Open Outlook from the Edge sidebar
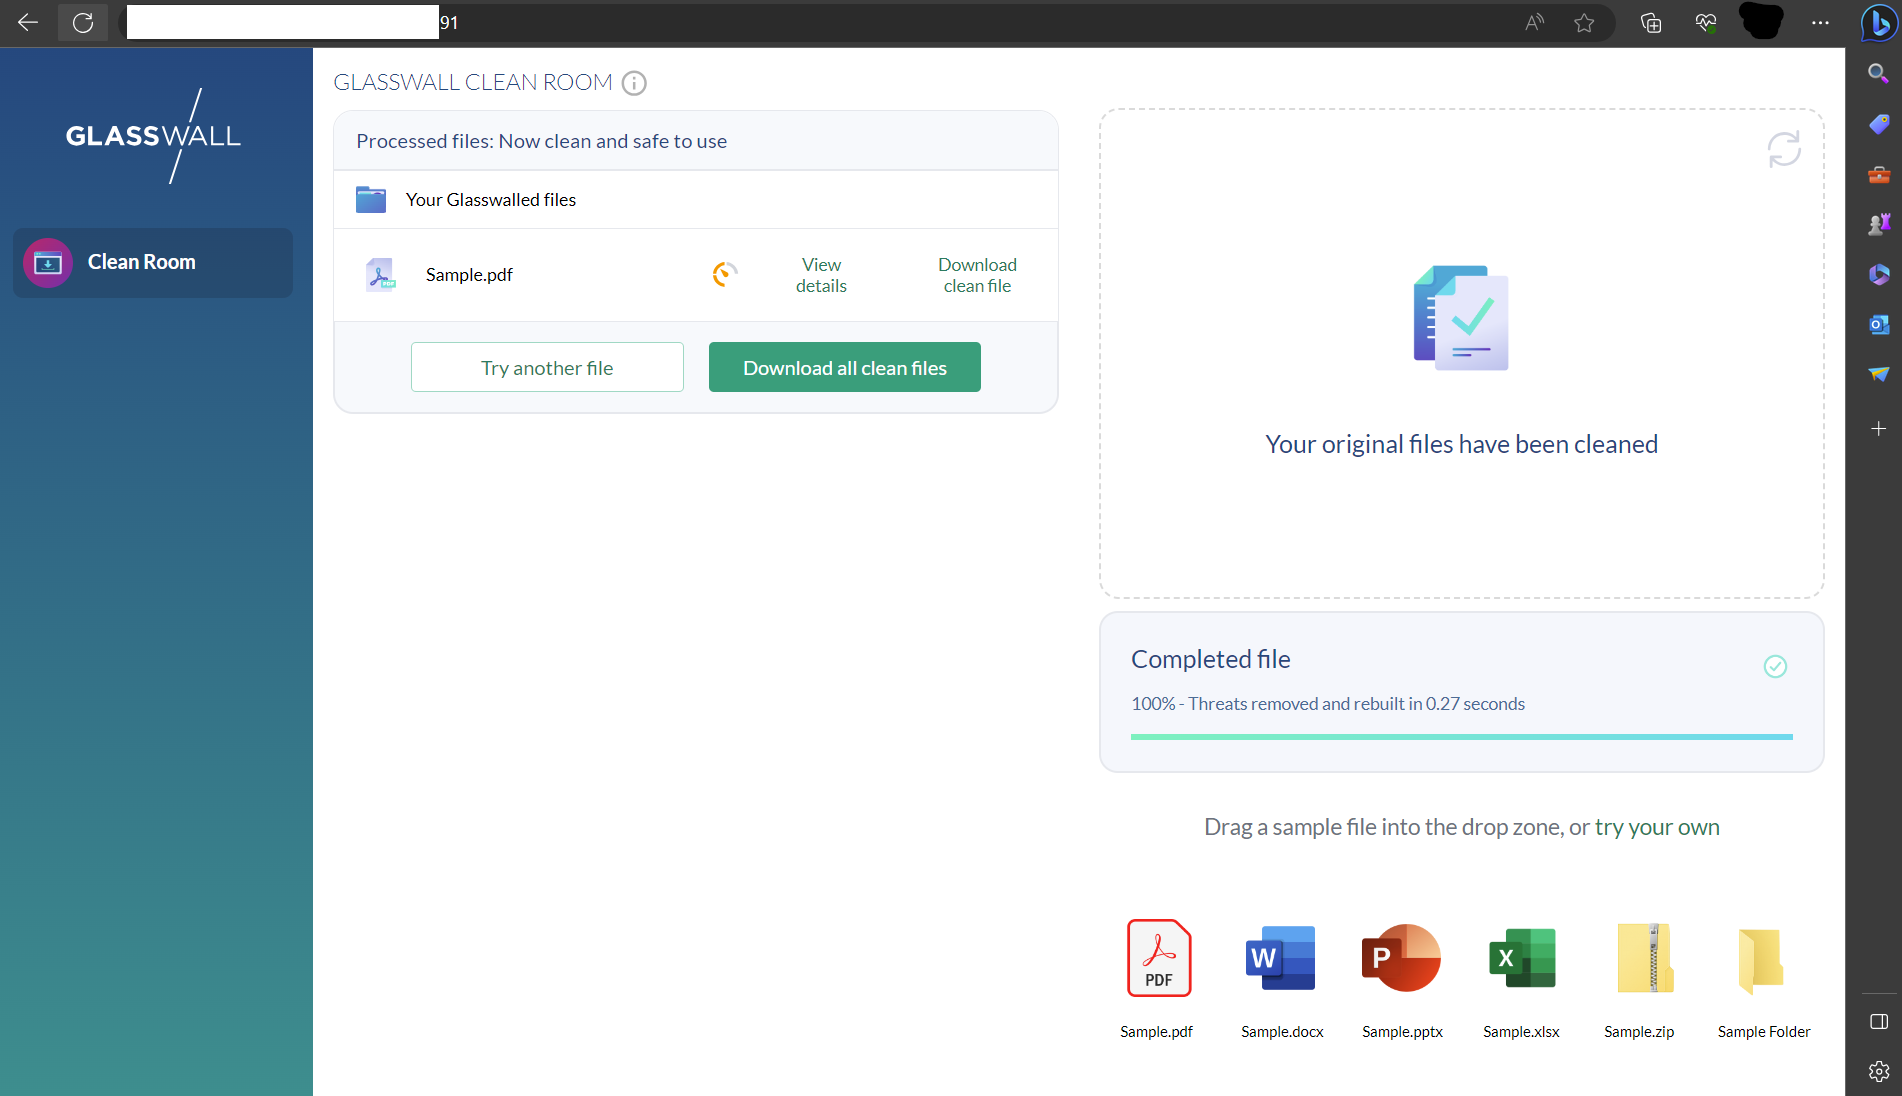Viewport: 1902px width, 1096px height. tap(1878, 324)
